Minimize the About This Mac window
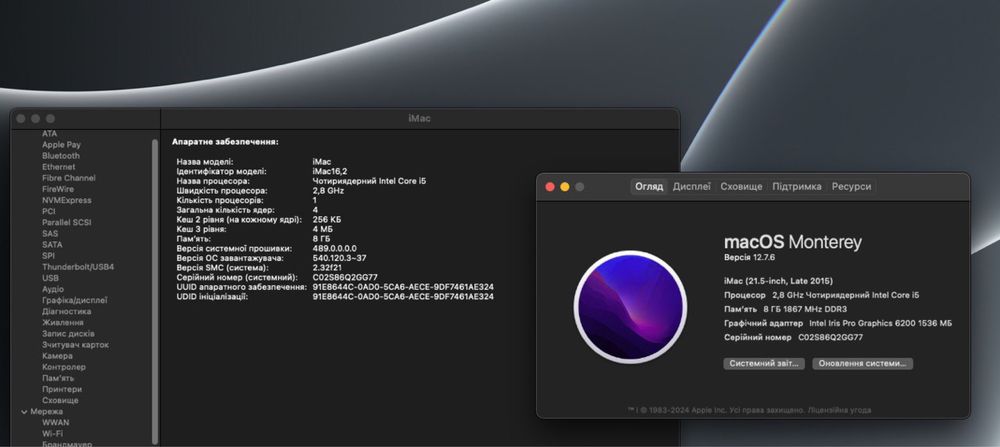This screenshot has height=447, width=1000. pyautogui.click(x=564, y=187)
